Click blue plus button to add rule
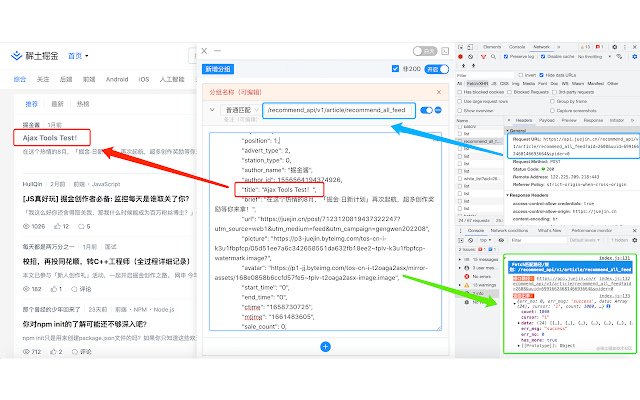The image size is (640, 400). 325,347
